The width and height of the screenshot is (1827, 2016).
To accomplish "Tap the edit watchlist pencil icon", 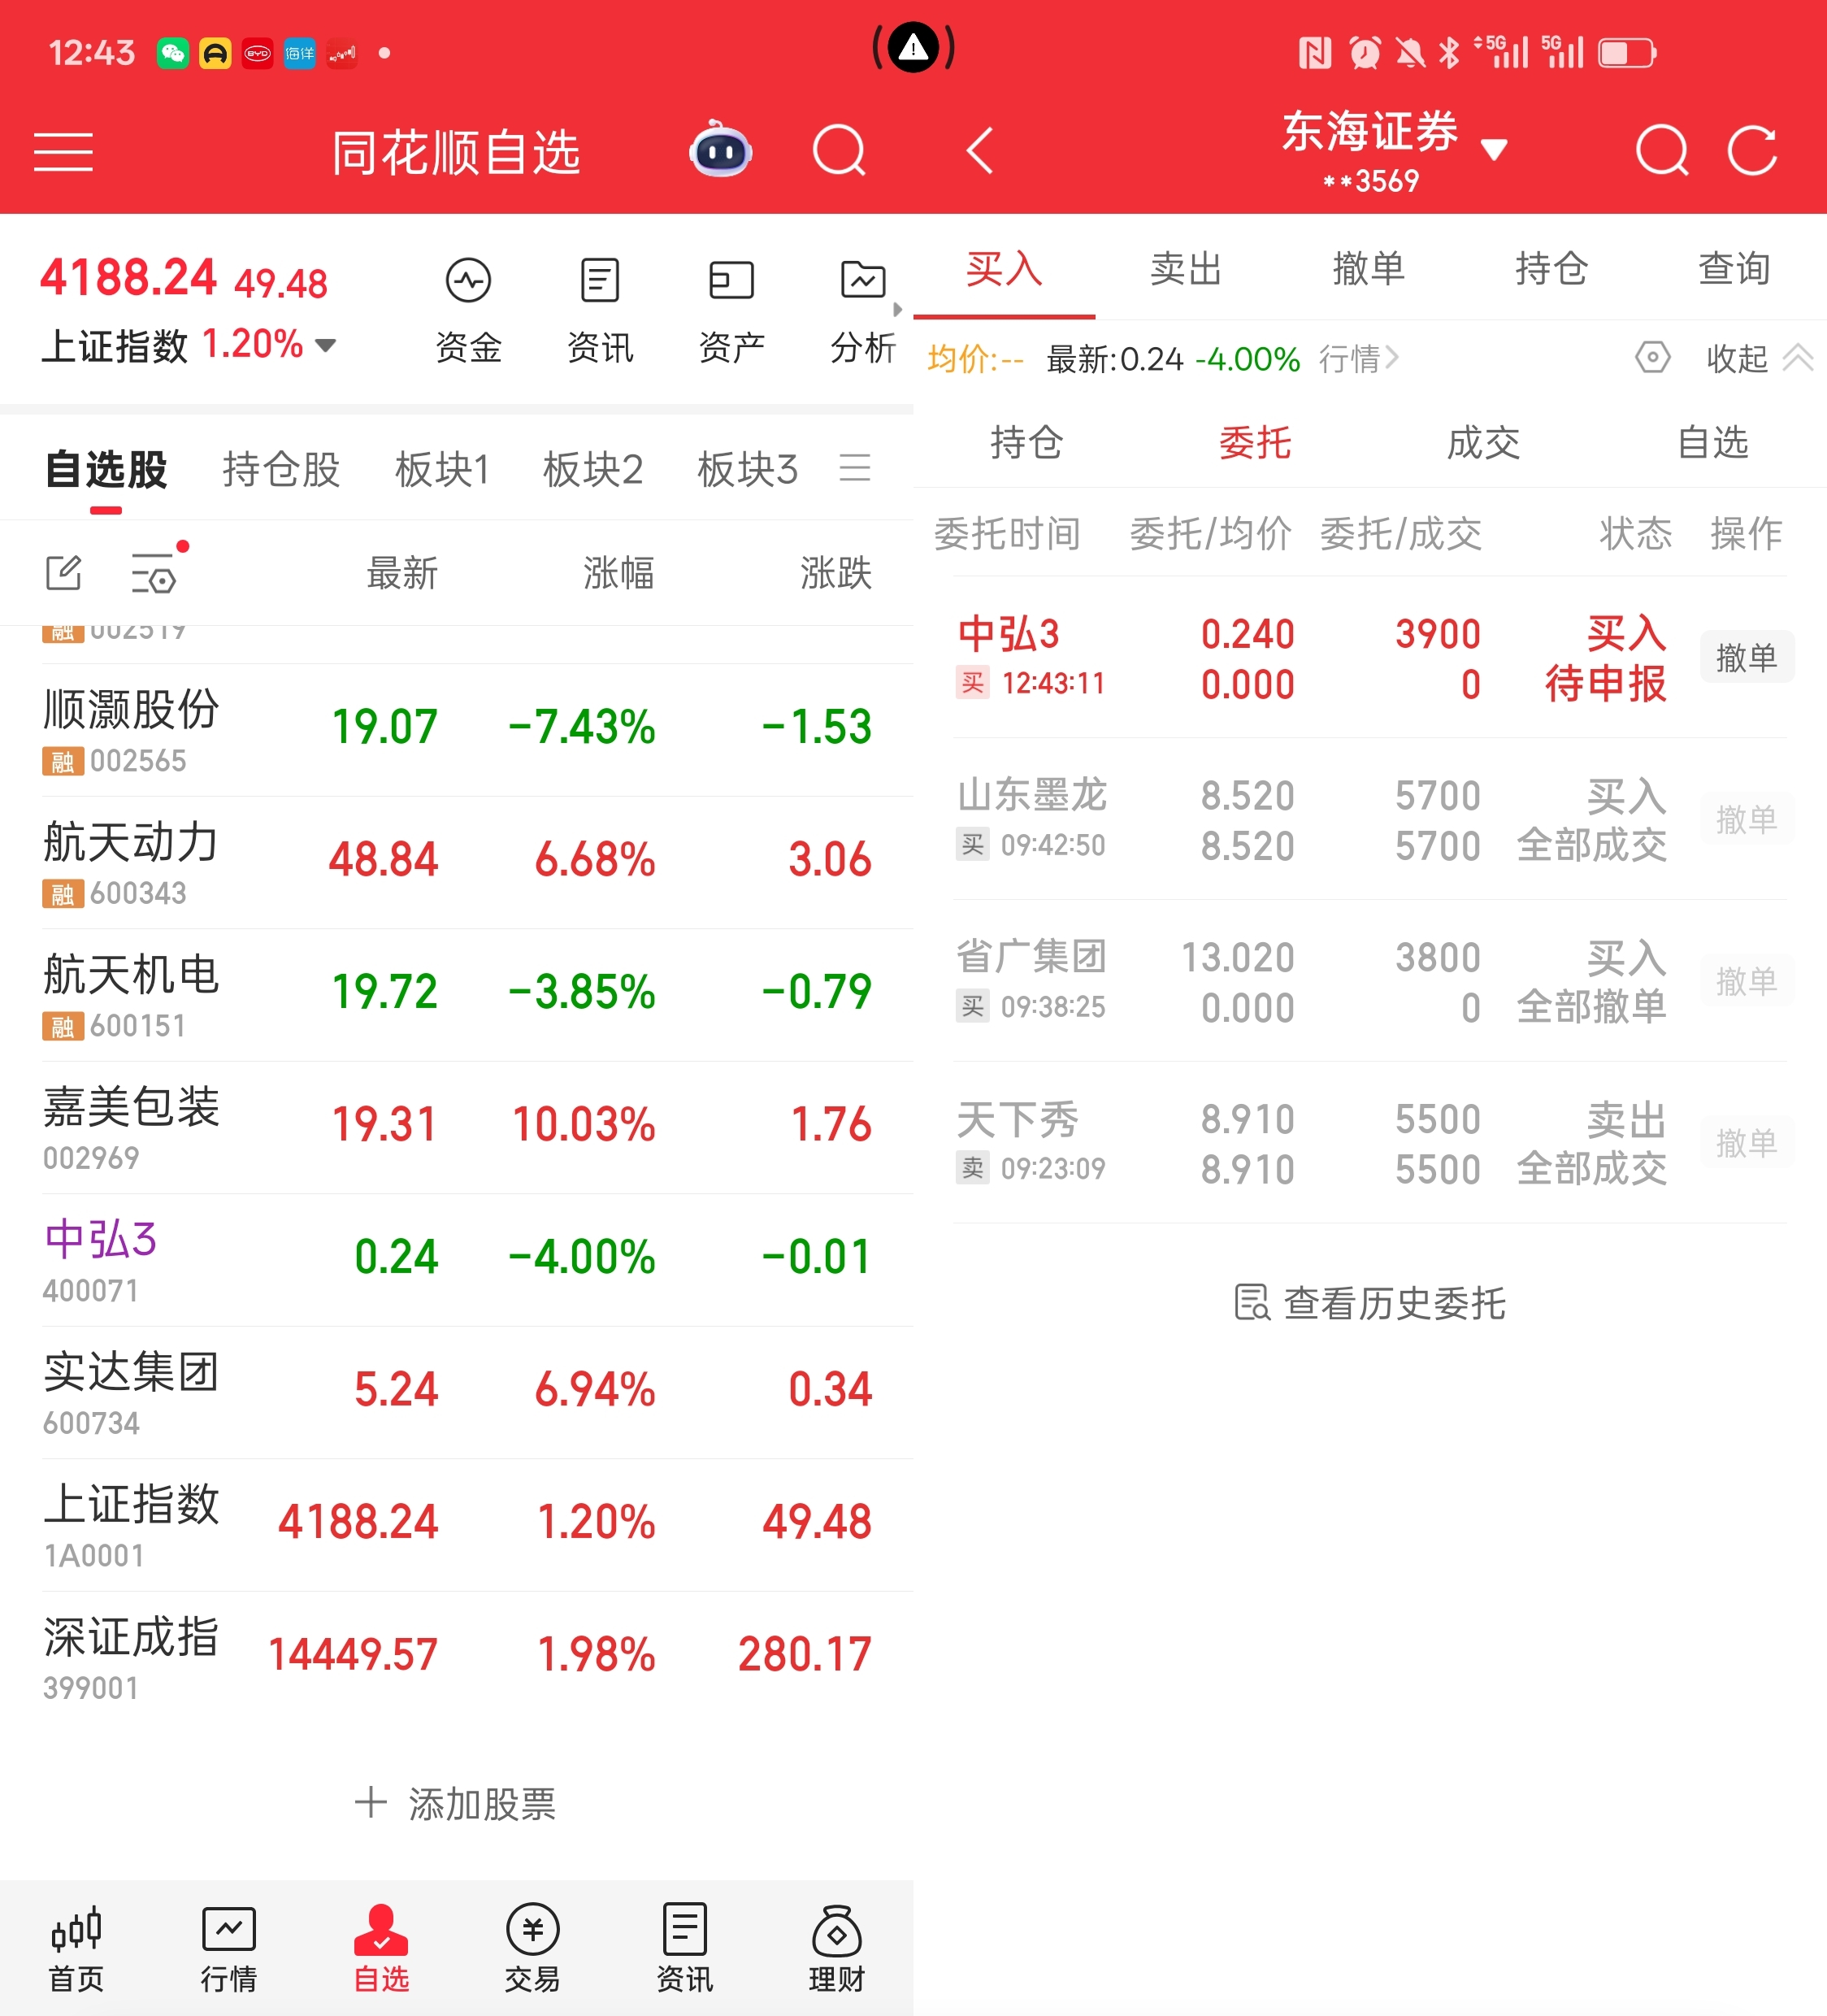I will [64, 573].
